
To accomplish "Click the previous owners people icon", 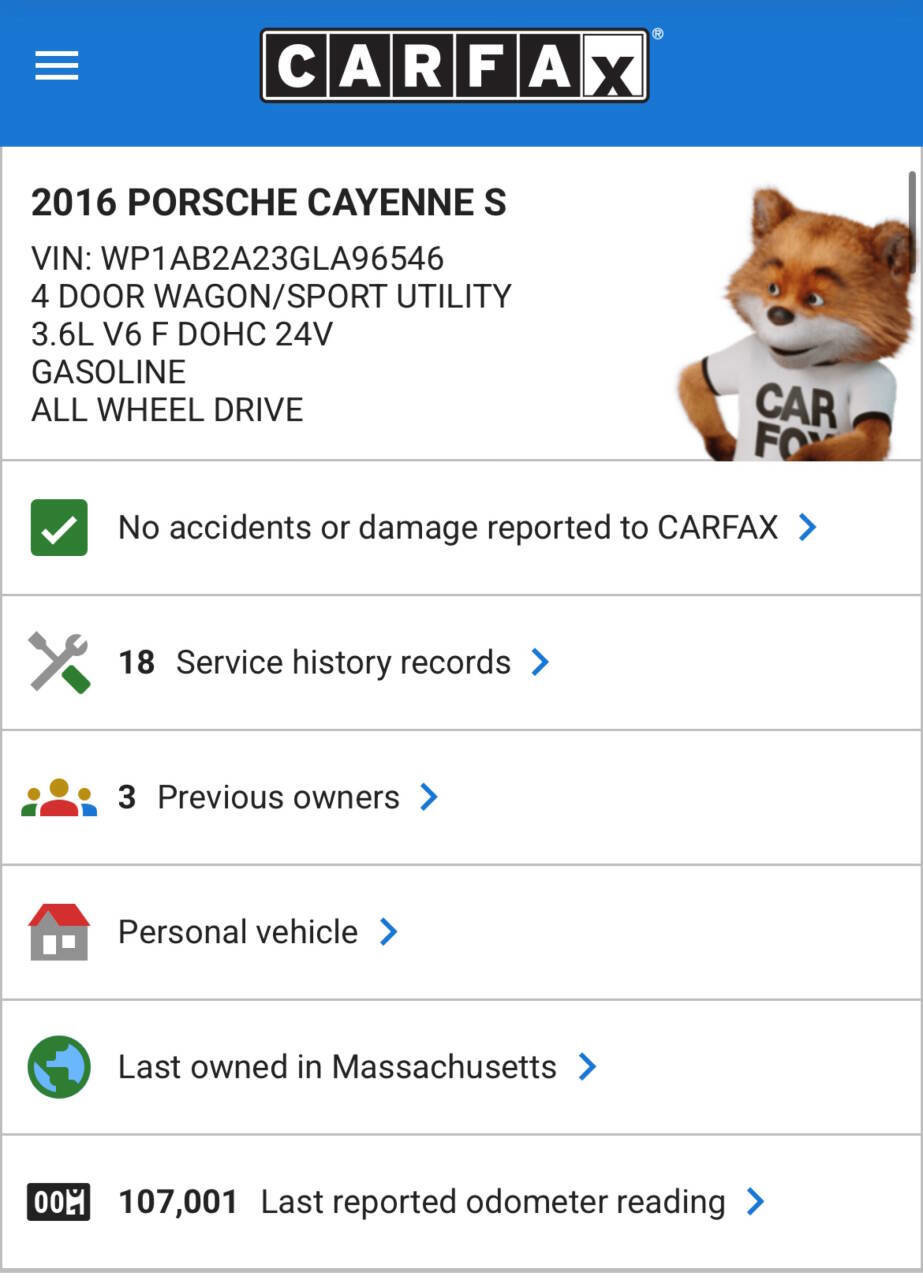I will click(x=59, y=797).
